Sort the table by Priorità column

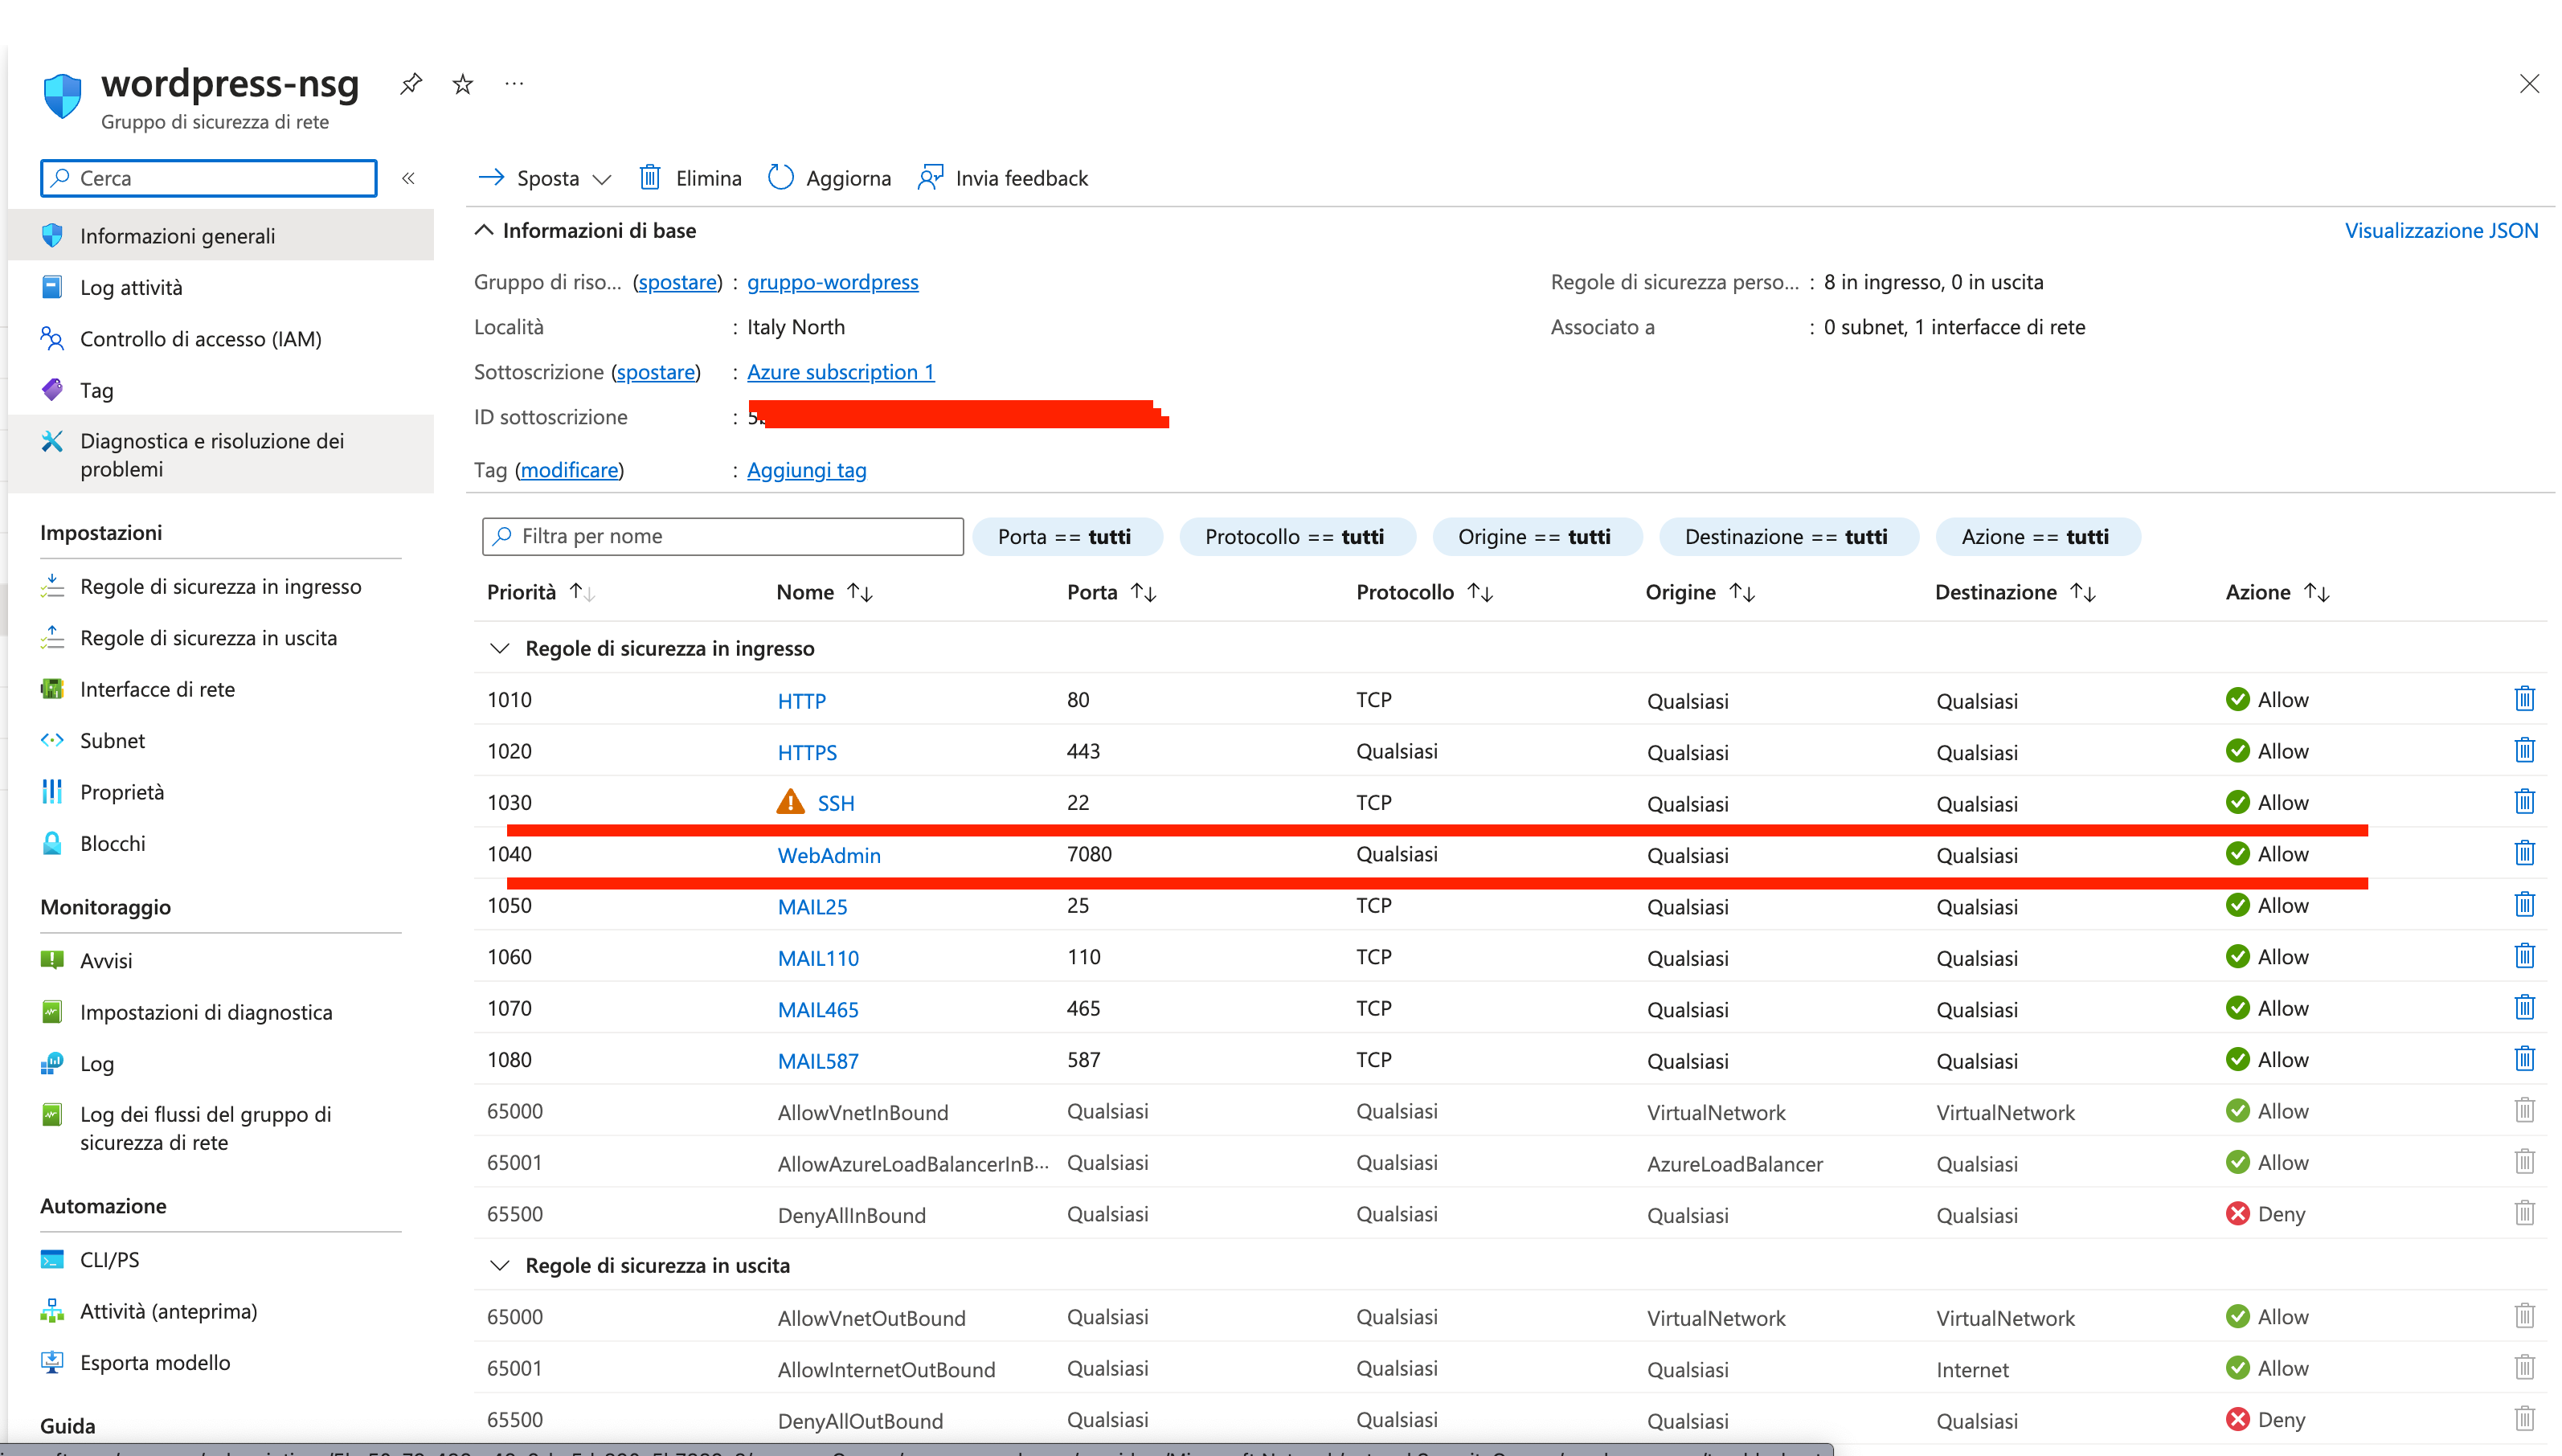click(x=541, y=592)
